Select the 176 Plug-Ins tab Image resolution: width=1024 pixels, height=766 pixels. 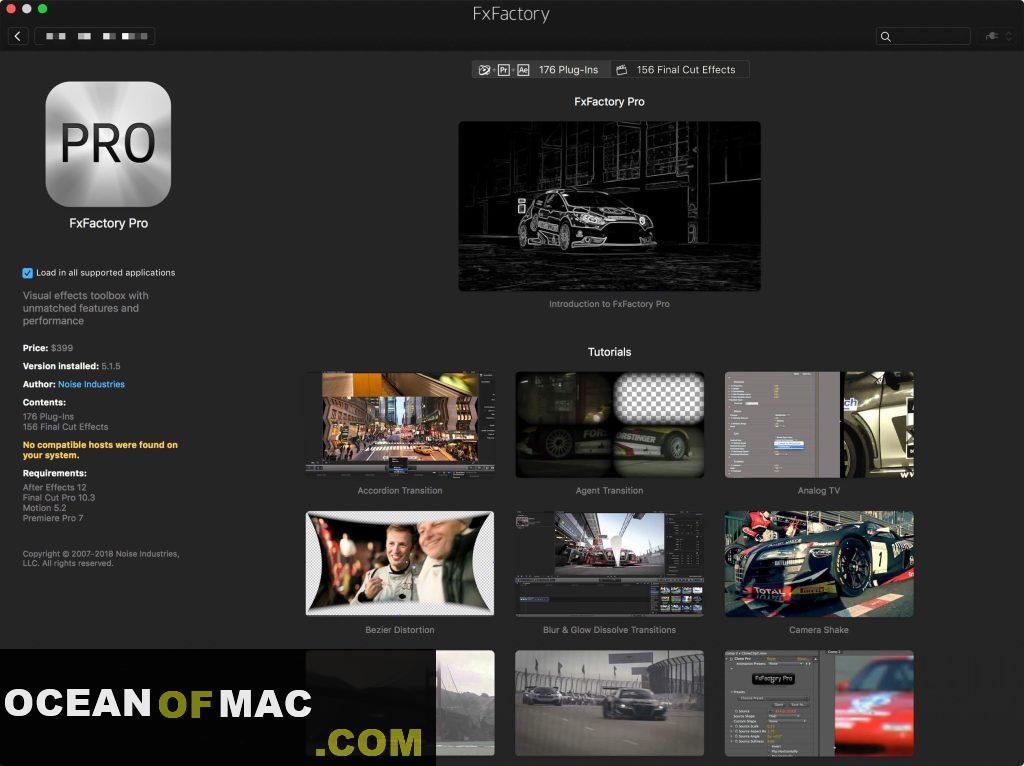[542, 70]
